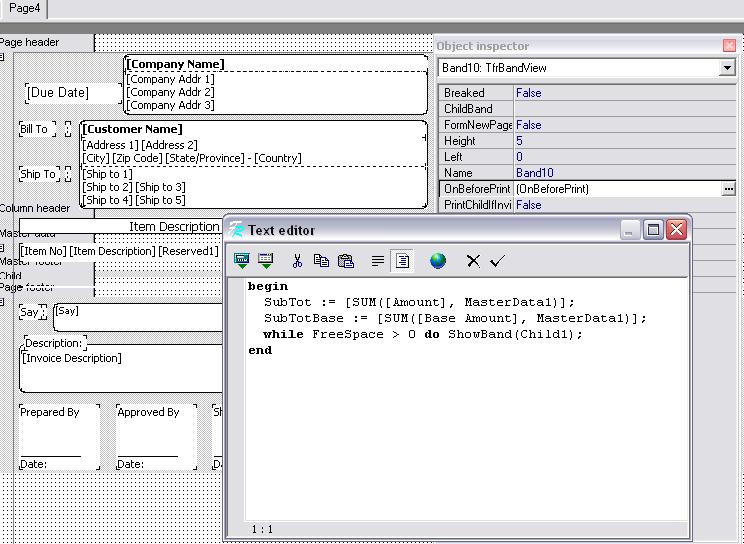Open the Band10 object selector dropdown
The height and width of the screenshot is (544, 744).
(727, 68)
